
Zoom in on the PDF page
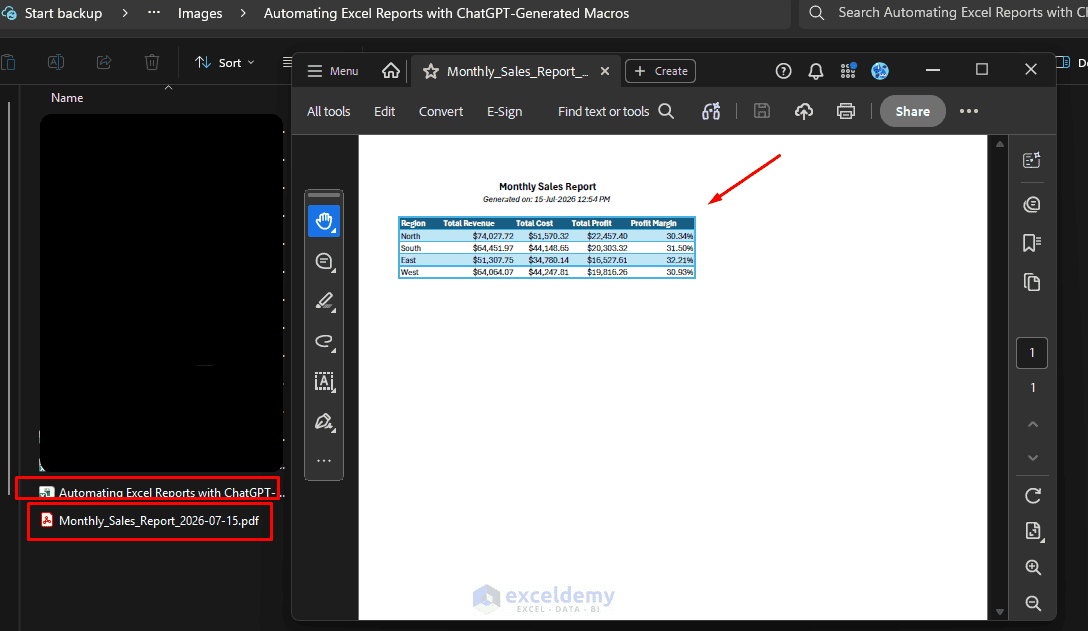(x=1032, y=567)
